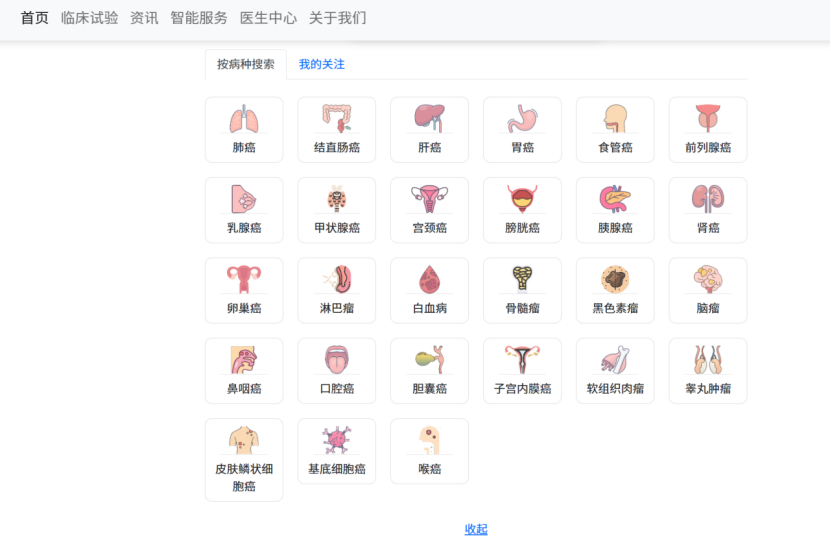The height and width of the screenshot is (555, 831).
Task: Open the breast cancer (乳腺癌) icon
Action: 244,199
